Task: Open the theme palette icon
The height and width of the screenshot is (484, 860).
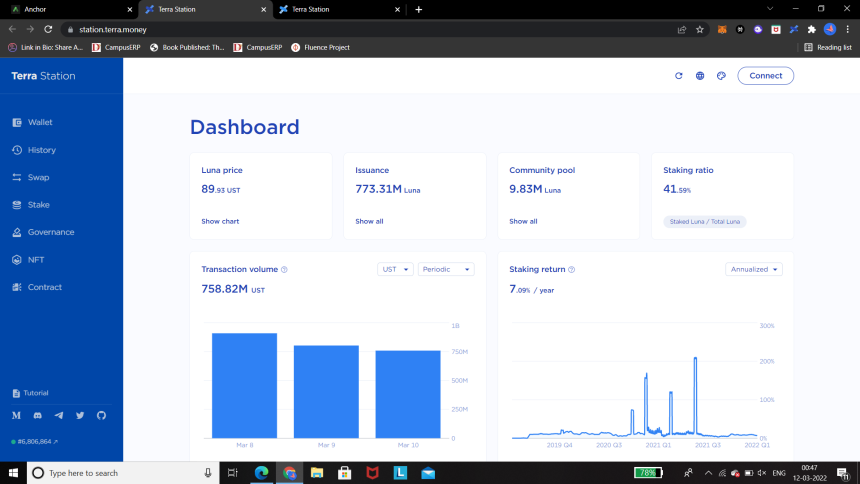Action: click(x=721, y=76)
